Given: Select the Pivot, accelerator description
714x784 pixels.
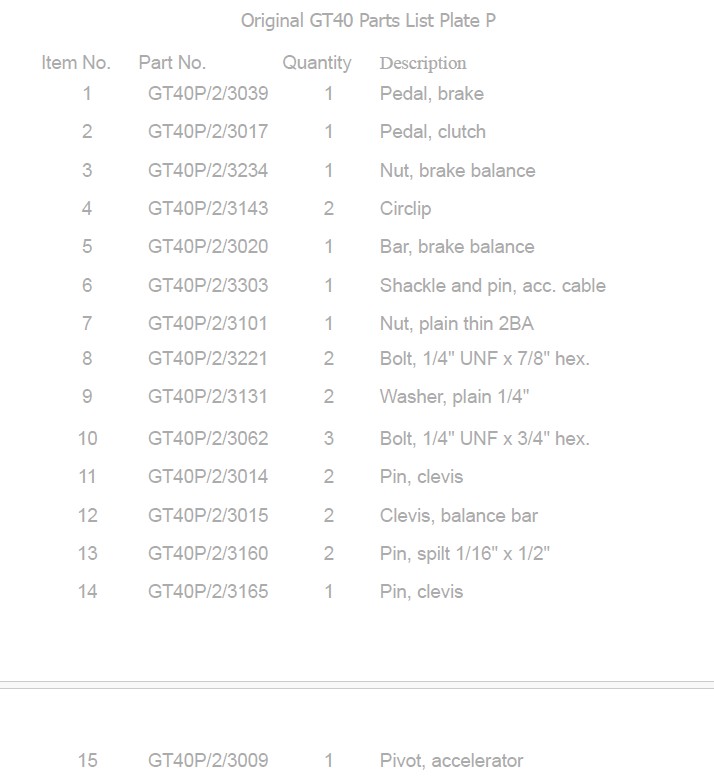Looking at the screenshot, I should pos(451,761).
